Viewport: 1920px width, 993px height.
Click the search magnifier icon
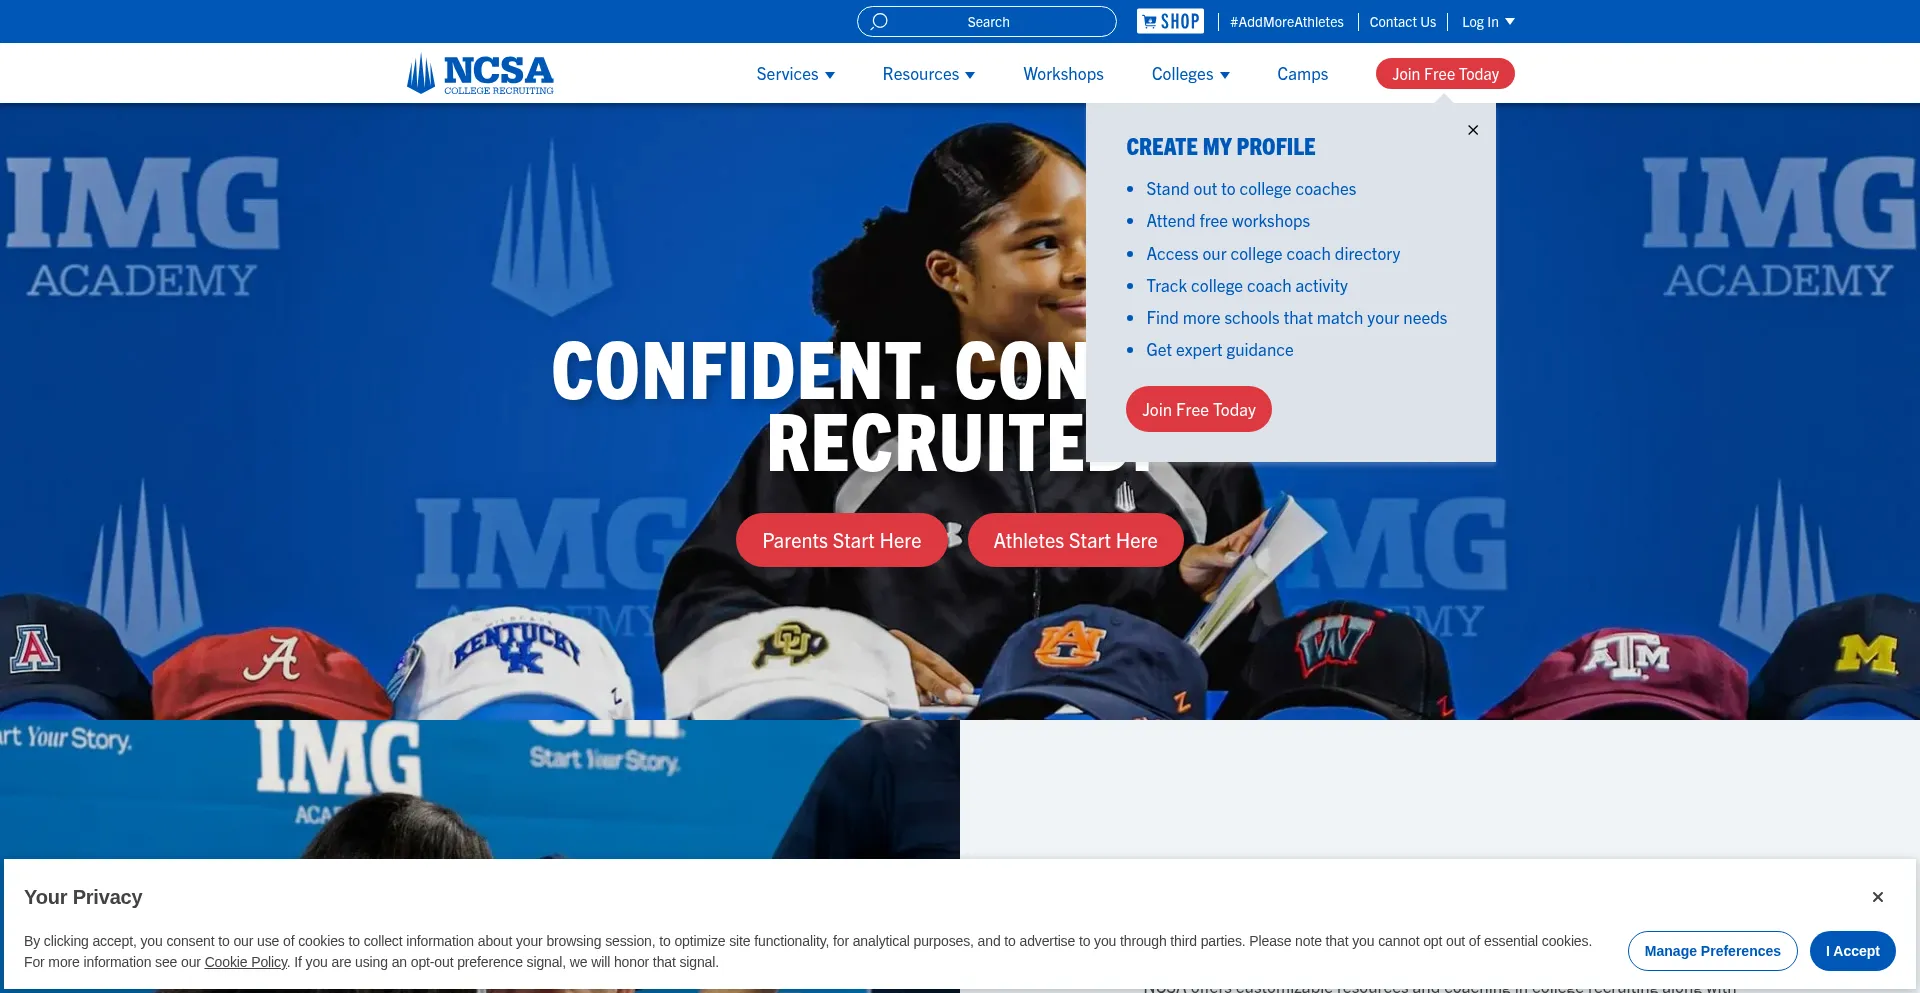879,21
